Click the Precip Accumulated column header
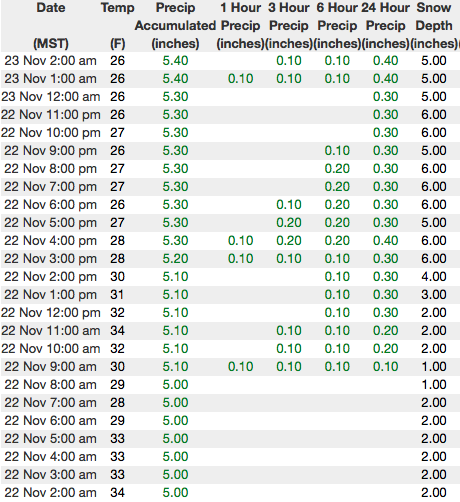This screenshot has height=502, width=460. click(x=175, y=25)
